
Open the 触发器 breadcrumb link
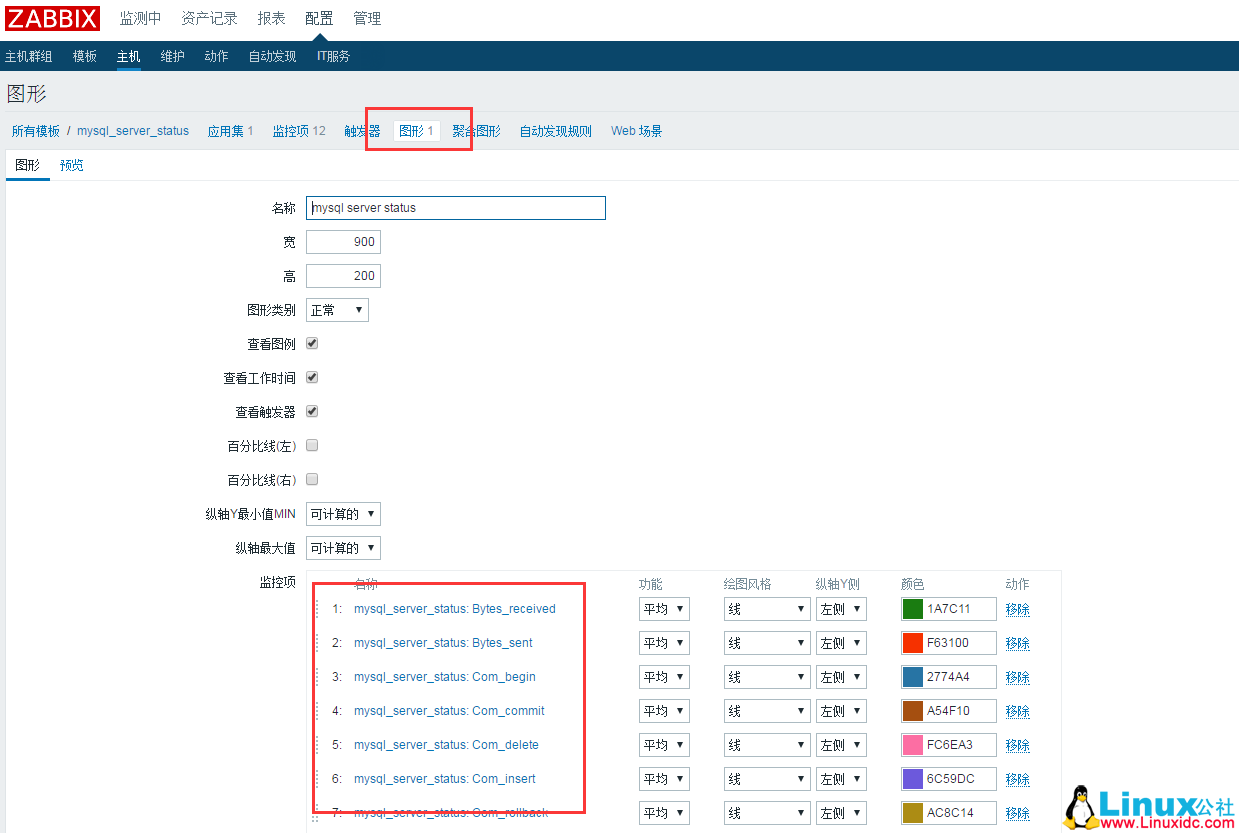coord(360,130)
